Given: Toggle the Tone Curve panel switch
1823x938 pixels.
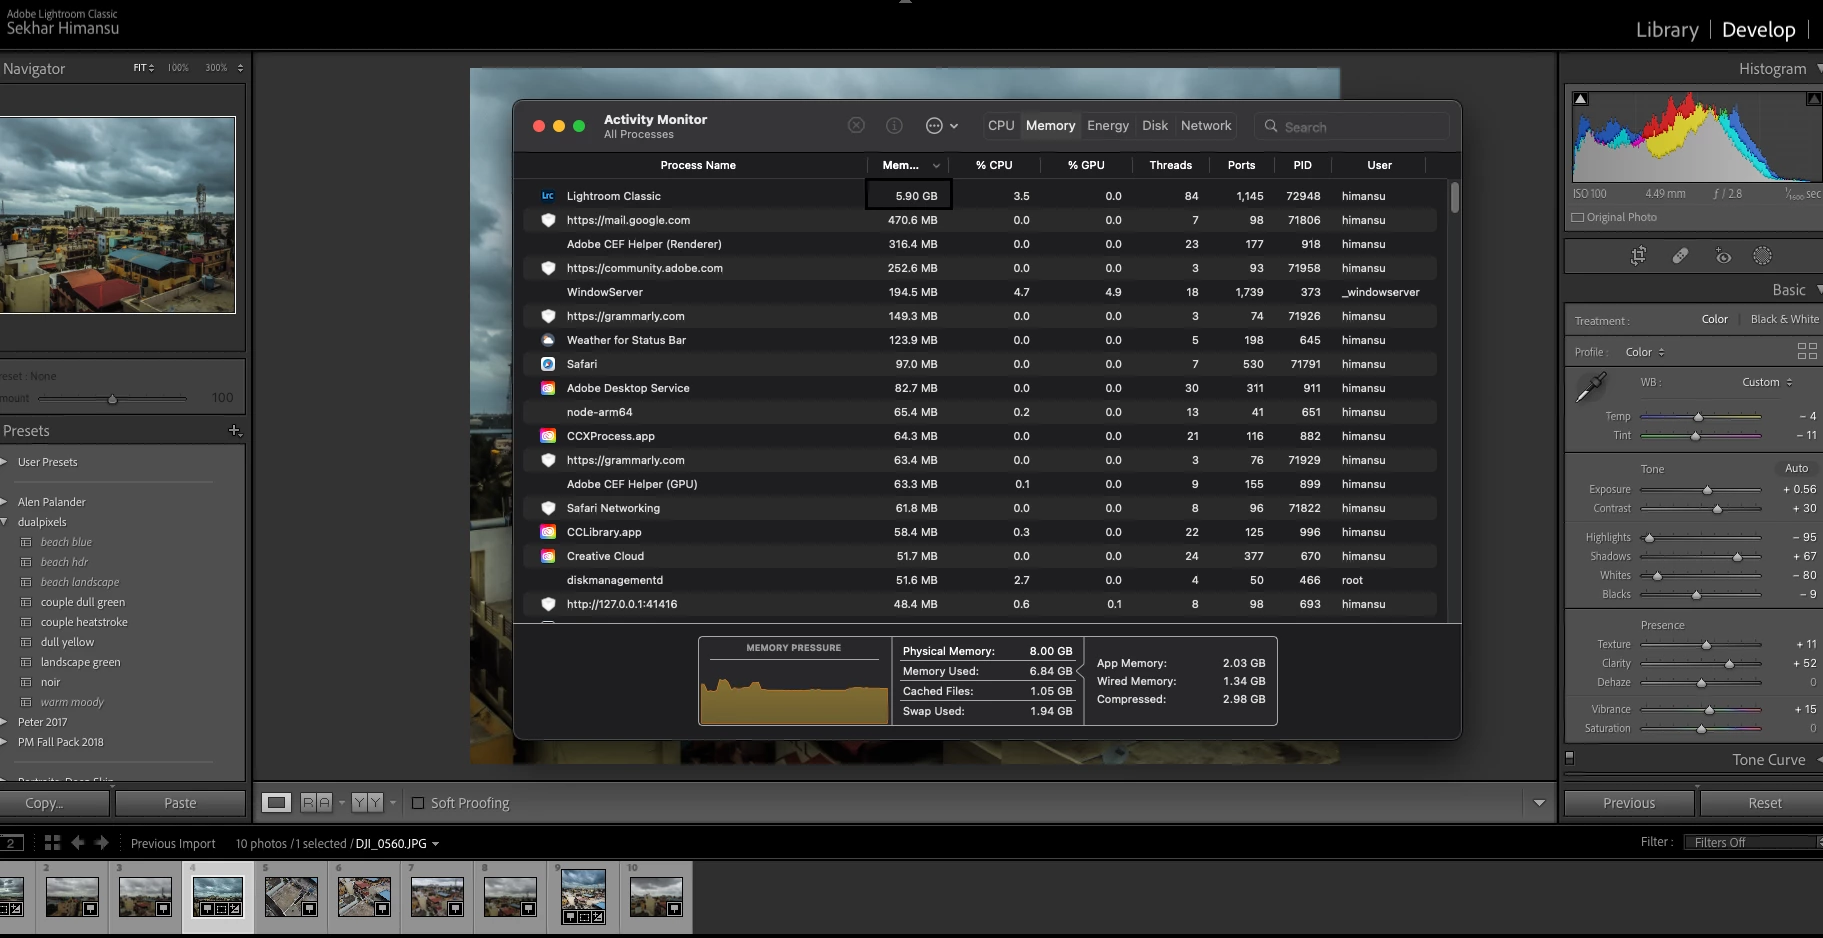Looking at the screenshot, I should 1569,758.
